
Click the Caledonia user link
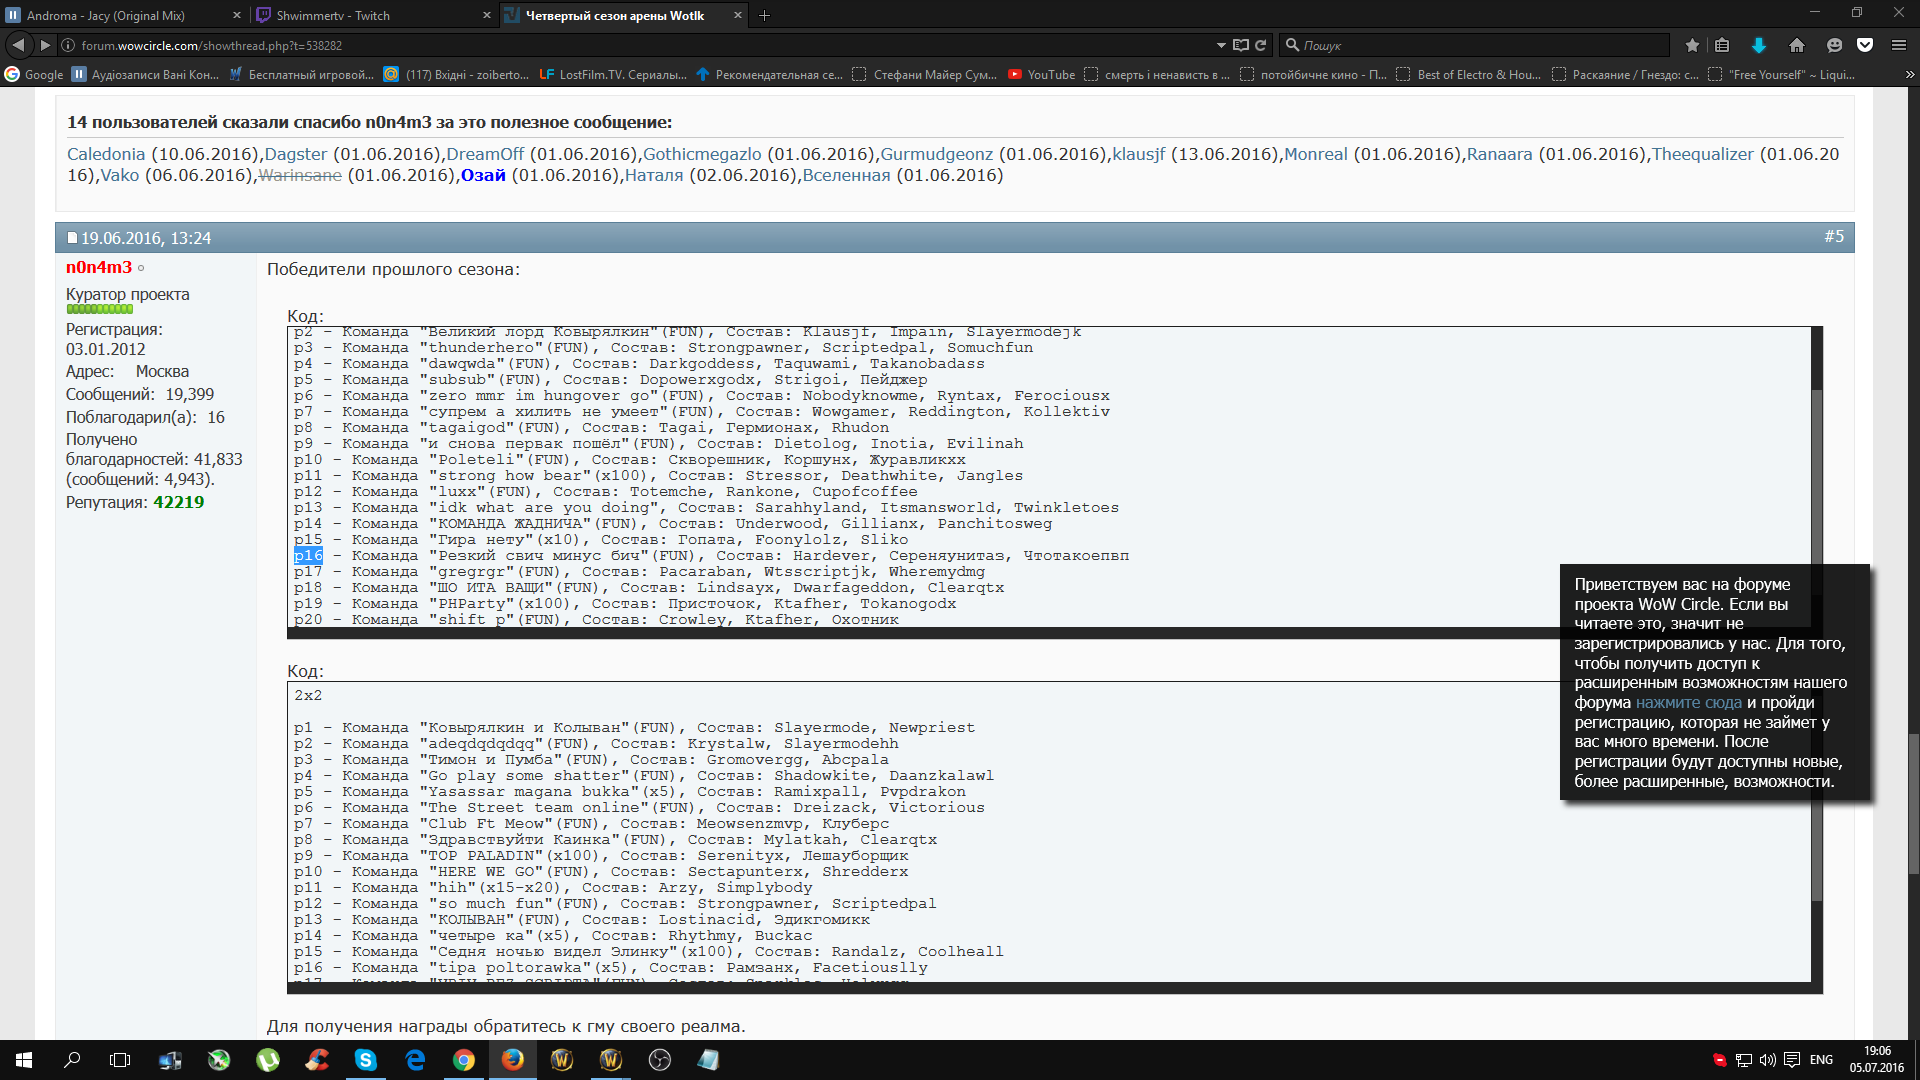tap(106, 154)
